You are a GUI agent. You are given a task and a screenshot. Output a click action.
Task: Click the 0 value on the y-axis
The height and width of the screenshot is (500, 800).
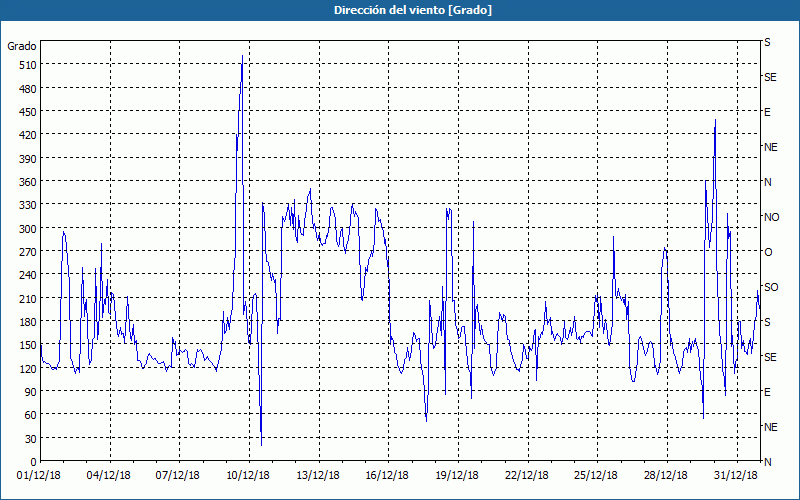point(34,462)
